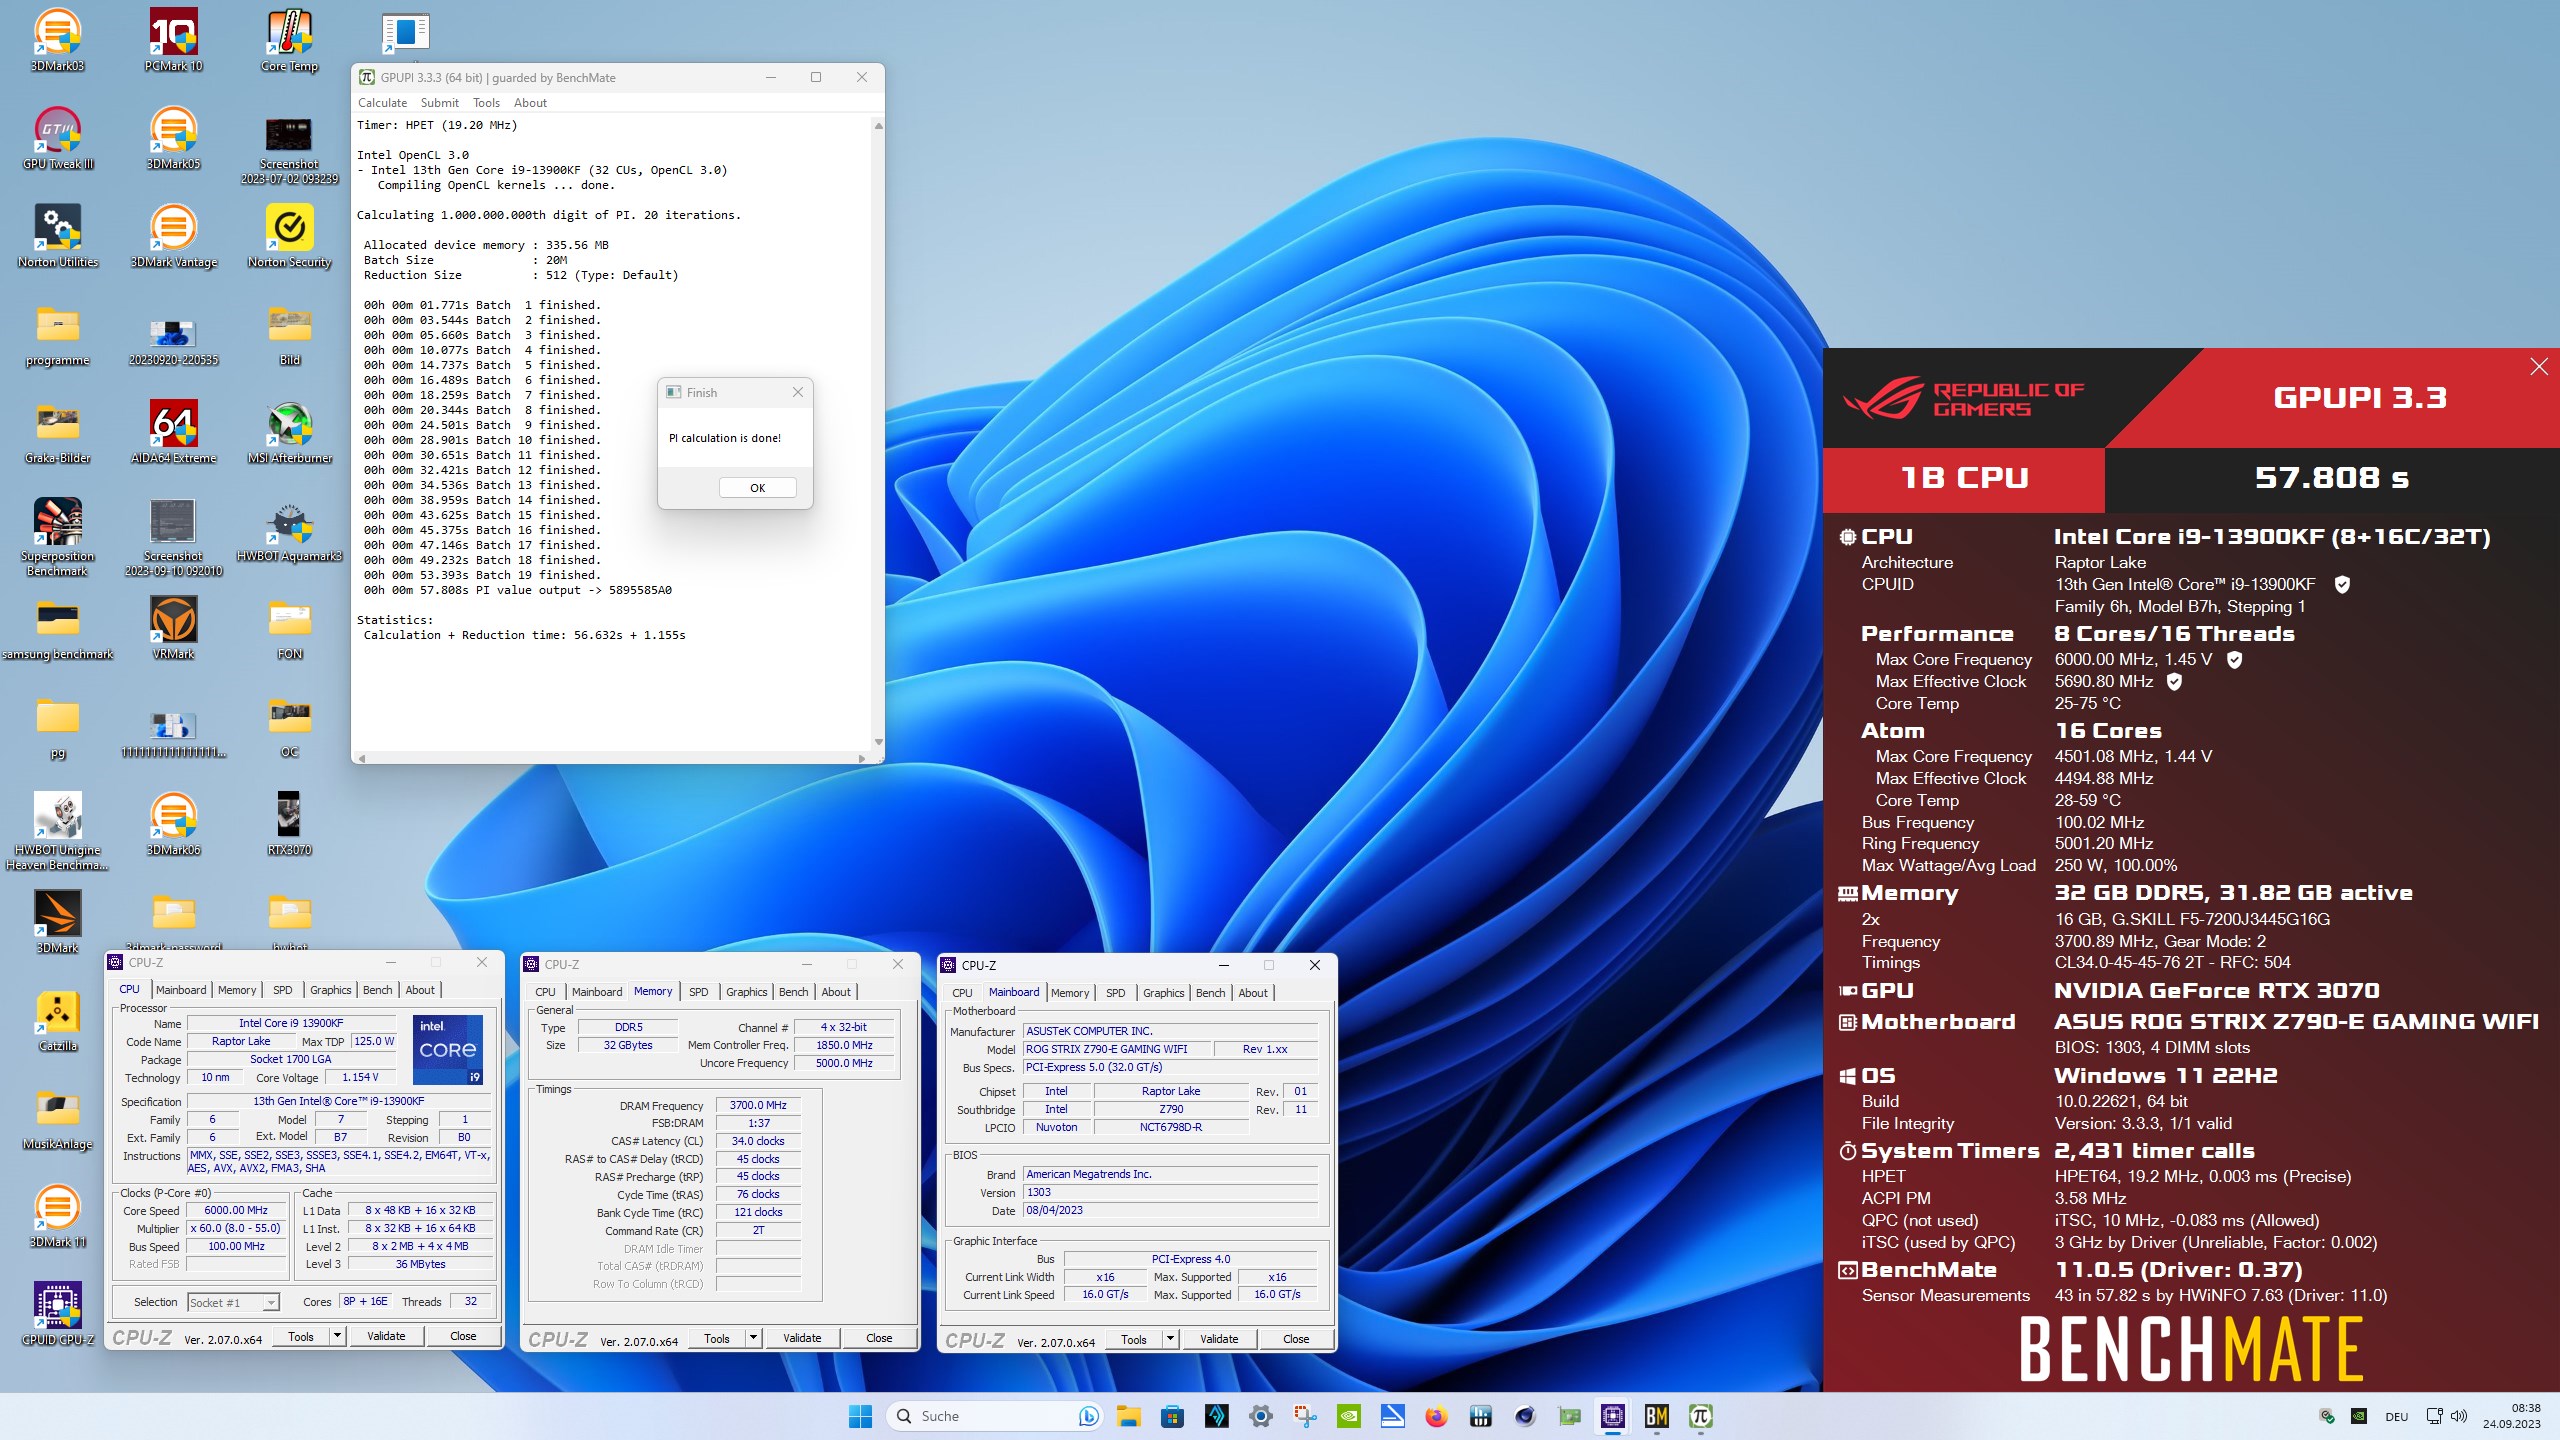Select the HWBOT Aquamark3 desktop icon
This screenshot has width=2560, height=1440.
[289, 530]
